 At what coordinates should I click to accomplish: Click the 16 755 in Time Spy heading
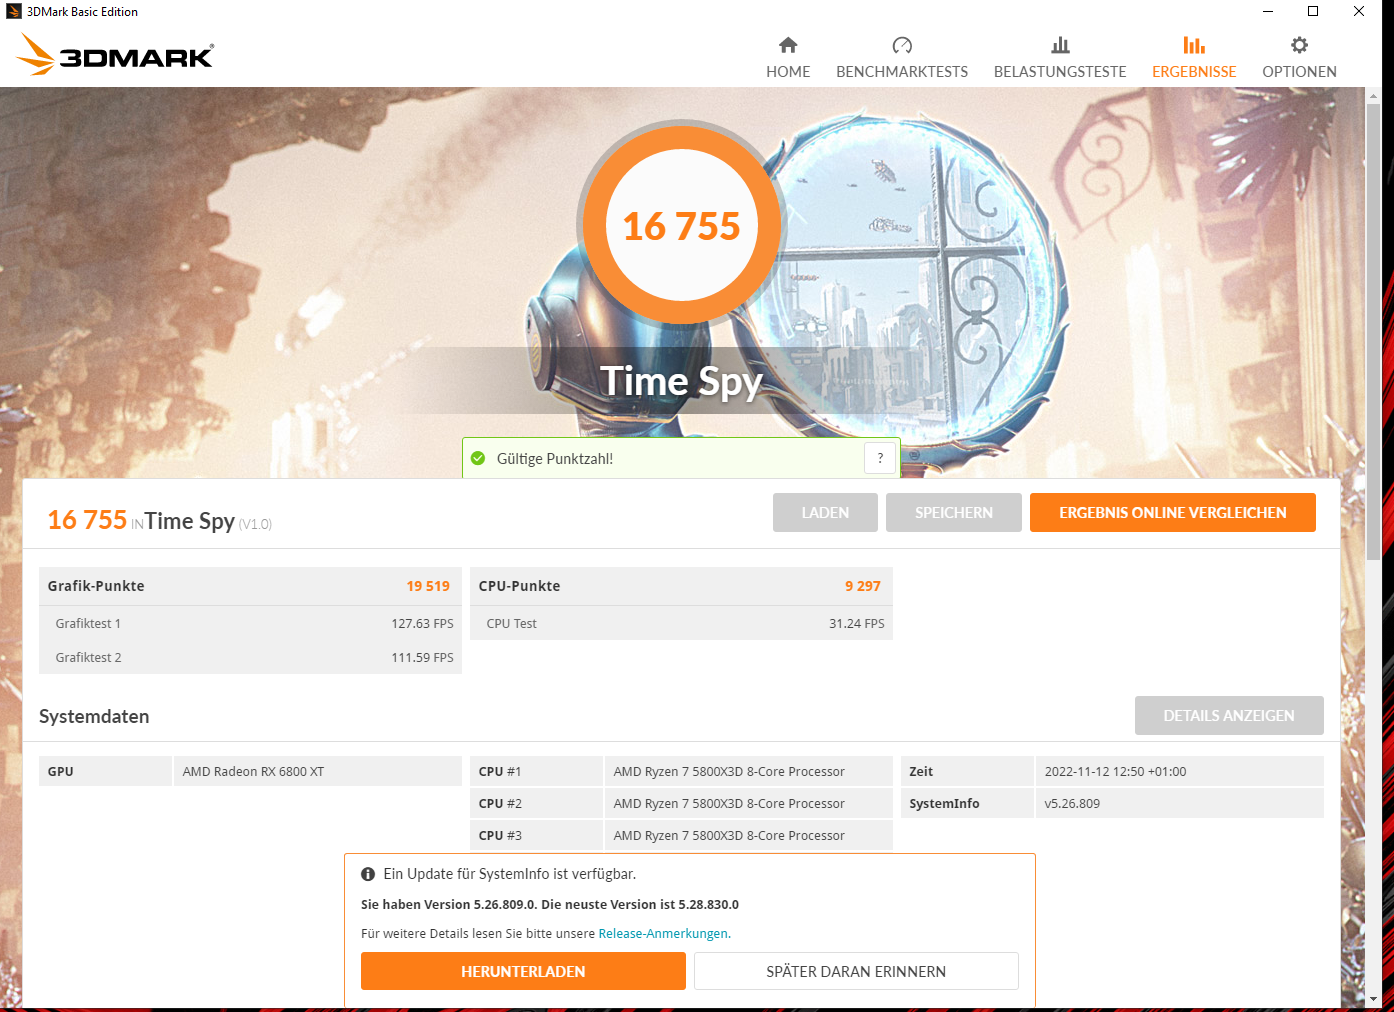(160, 521)
